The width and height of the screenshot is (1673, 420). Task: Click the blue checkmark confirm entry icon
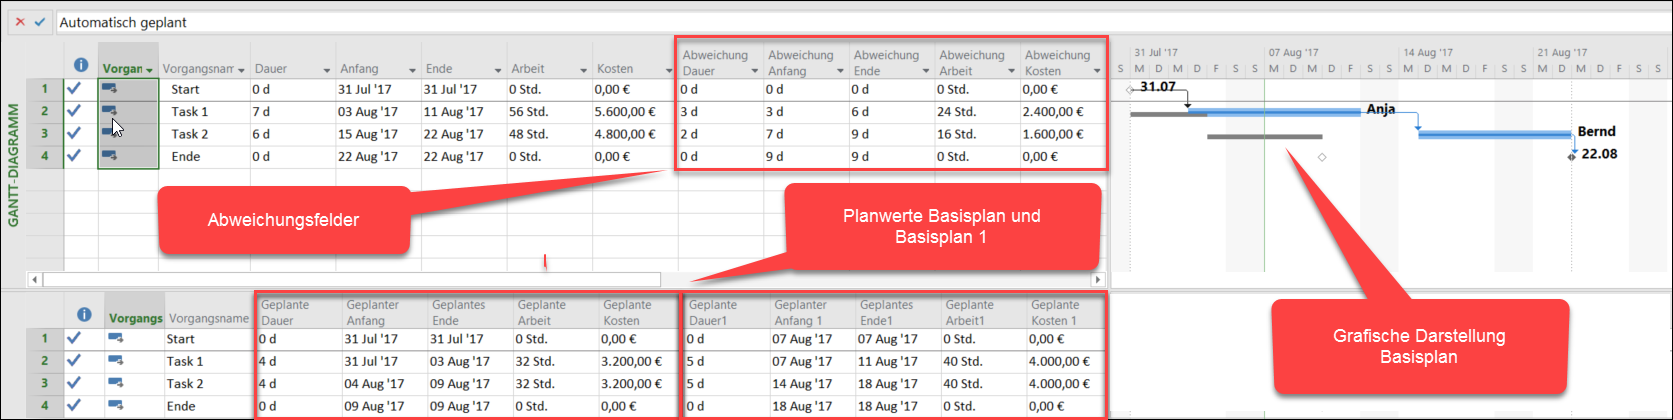coord(40,21)
